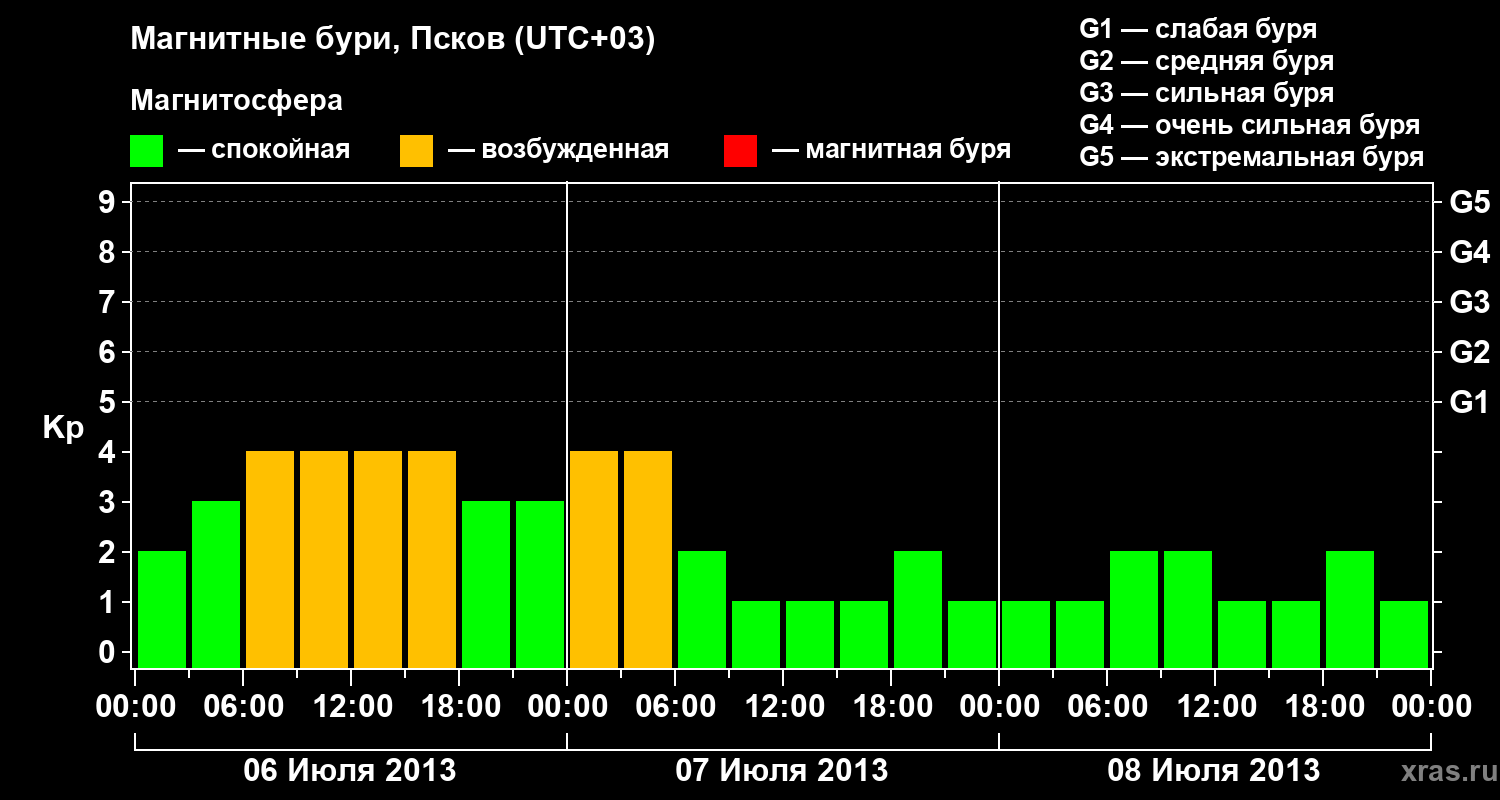The height and width of the screenshot is (800, 1500).
Task: Click the 07 Июля 00:00–03:00 orange bar
Action: pyautogui.click(x=594, y=559)
